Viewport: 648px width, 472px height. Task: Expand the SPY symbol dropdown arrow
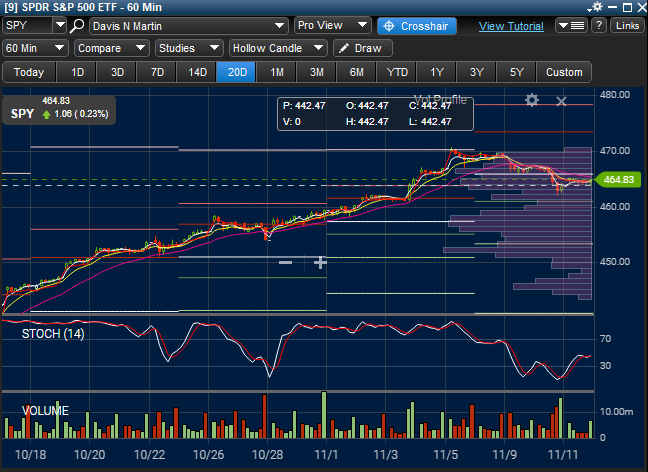[60, 25]
